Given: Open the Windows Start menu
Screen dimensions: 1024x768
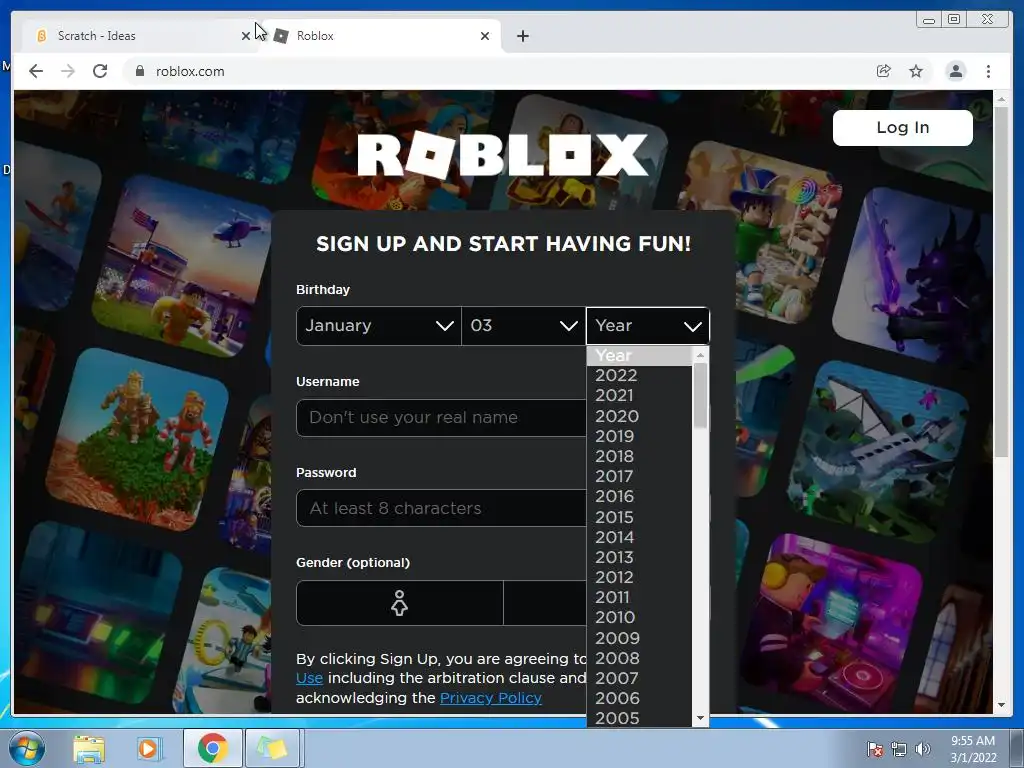Looking at the screenshot, I should click(27, 748).
